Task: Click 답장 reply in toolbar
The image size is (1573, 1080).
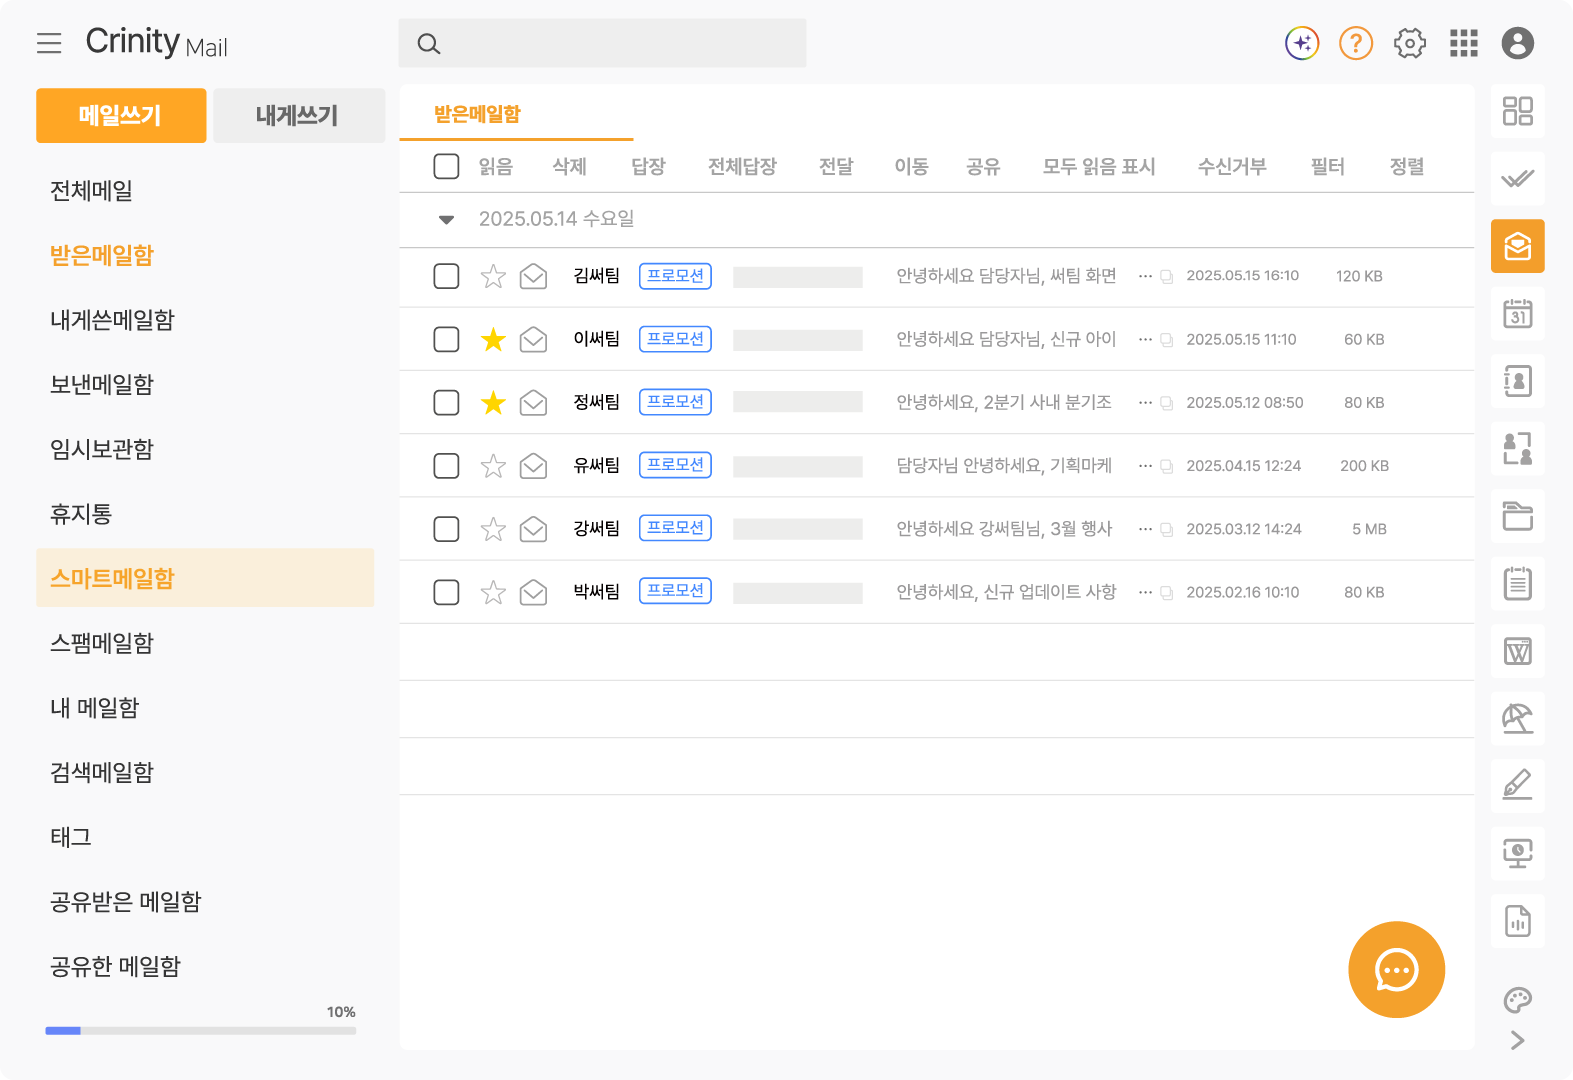Action: pos(648,167)
